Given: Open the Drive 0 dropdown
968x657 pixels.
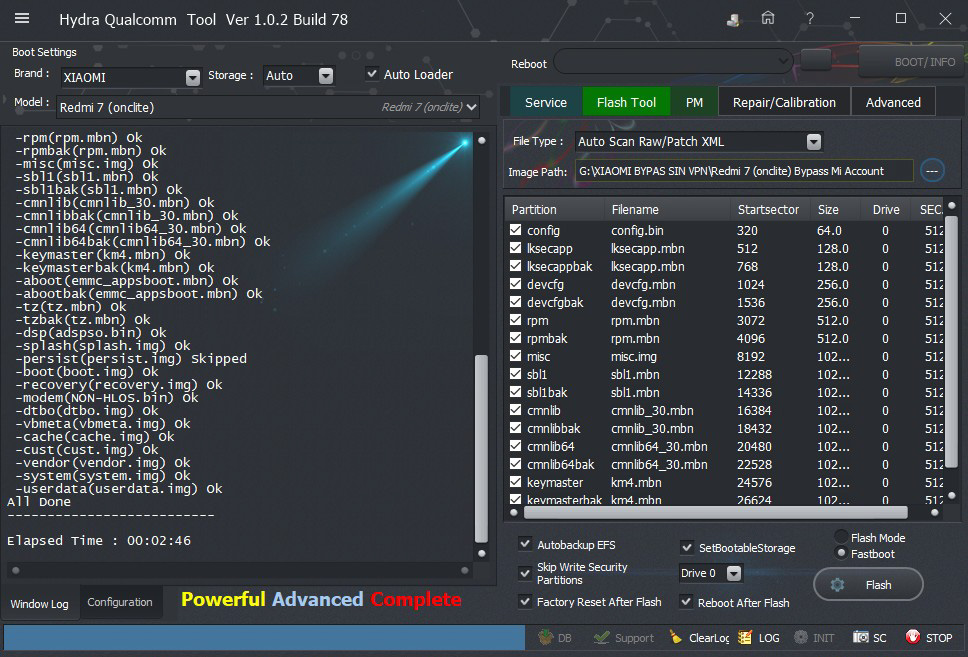Looking at the screenshot, I should tap(733, 573).
